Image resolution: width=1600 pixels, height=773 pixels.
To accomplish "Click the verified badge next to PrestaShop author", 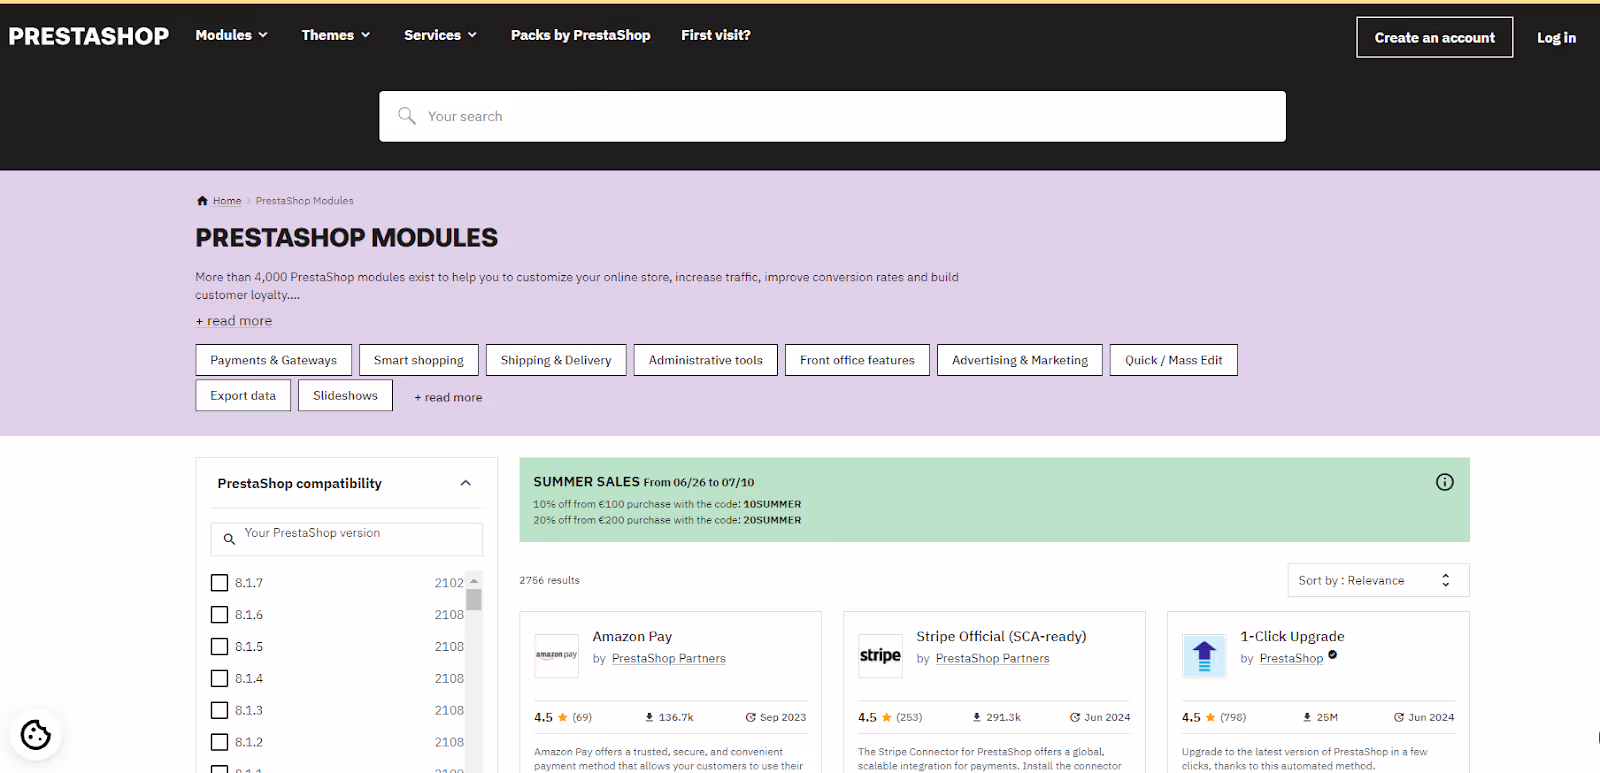I will (x=1333, y=655).
